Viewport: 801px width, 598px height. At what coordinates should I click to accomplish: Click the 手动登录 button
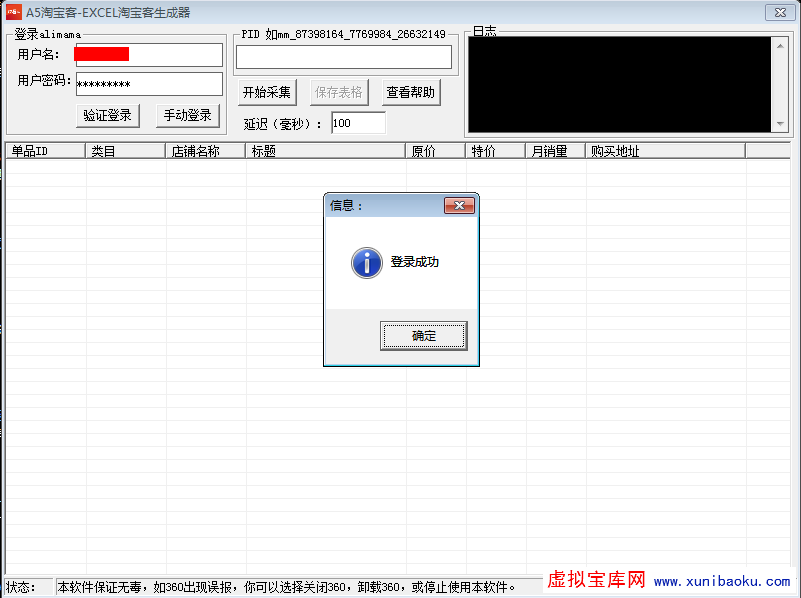[x=187, y=115]
